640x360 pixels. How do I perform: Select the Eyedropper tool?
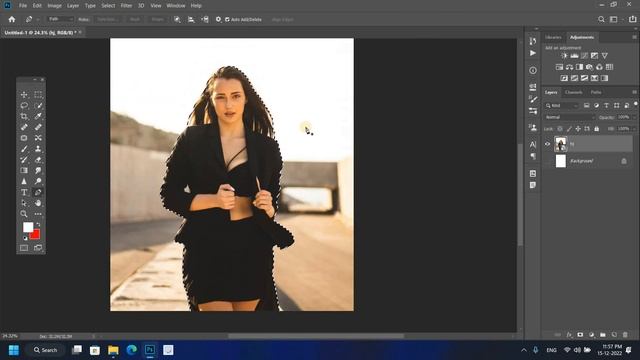coord(38,116)
